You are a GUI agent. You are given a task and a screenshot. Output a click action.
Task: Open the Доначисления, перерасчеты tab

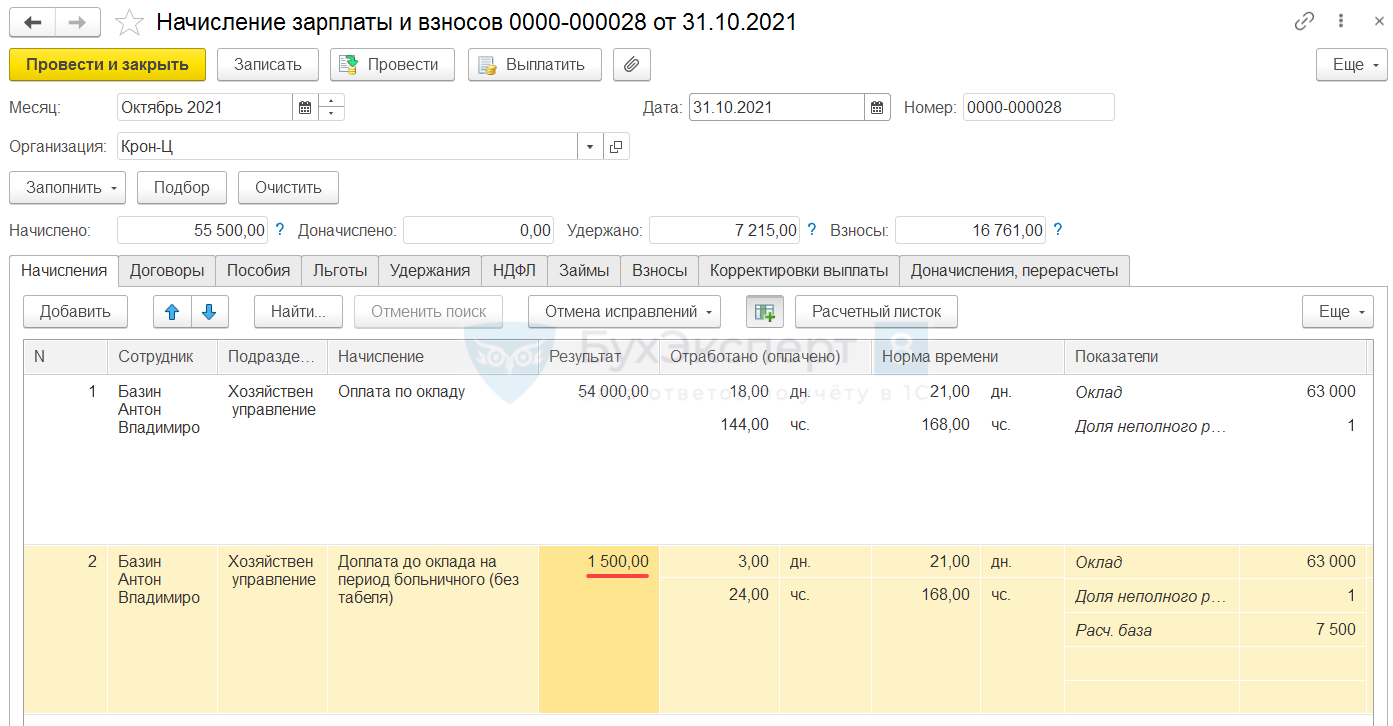point(1015,271)
